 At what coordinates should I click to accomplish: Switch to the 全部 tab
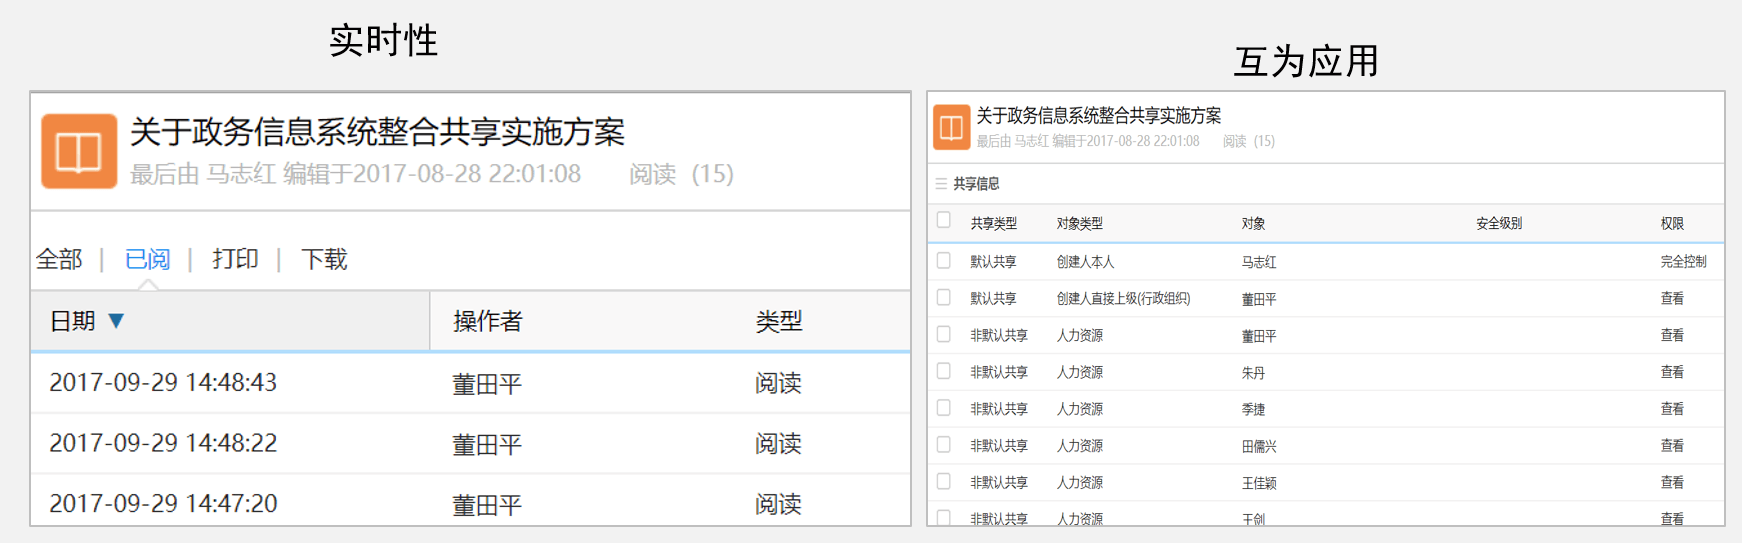tap(59, 260)
